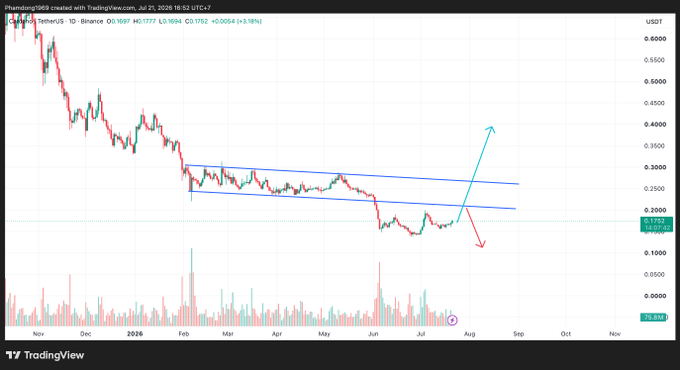Click the low value L0.1694
Viewport: 680px width, 370px height.
(170, 21)
